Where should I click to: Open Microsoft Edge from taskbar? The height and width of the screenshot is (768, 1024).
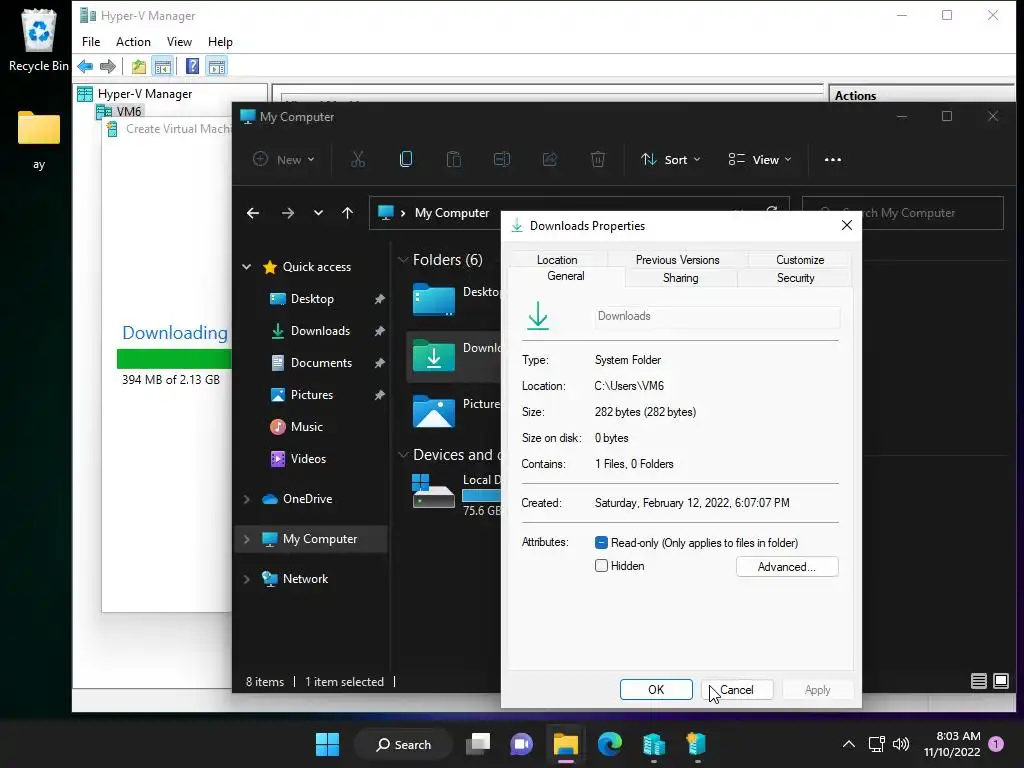609,744
